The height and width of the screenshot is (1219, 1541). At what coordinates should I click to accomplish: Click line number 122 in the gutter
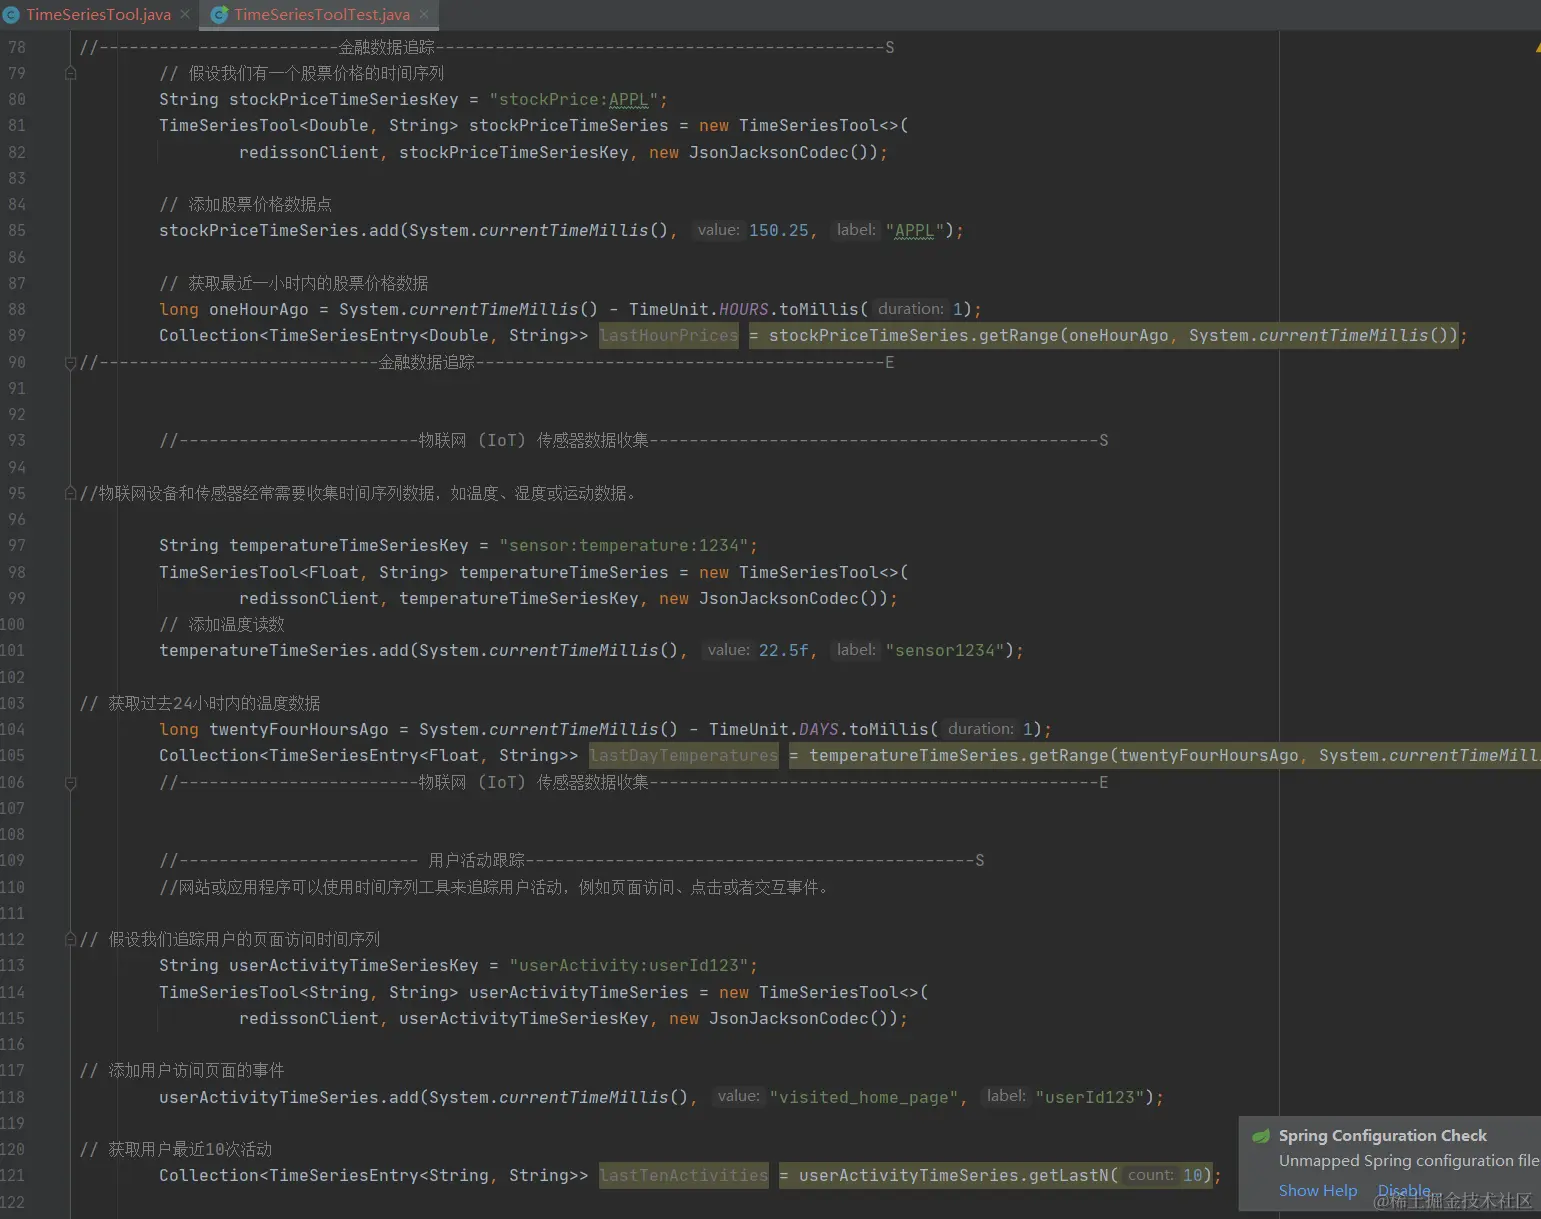(13, 1202)
